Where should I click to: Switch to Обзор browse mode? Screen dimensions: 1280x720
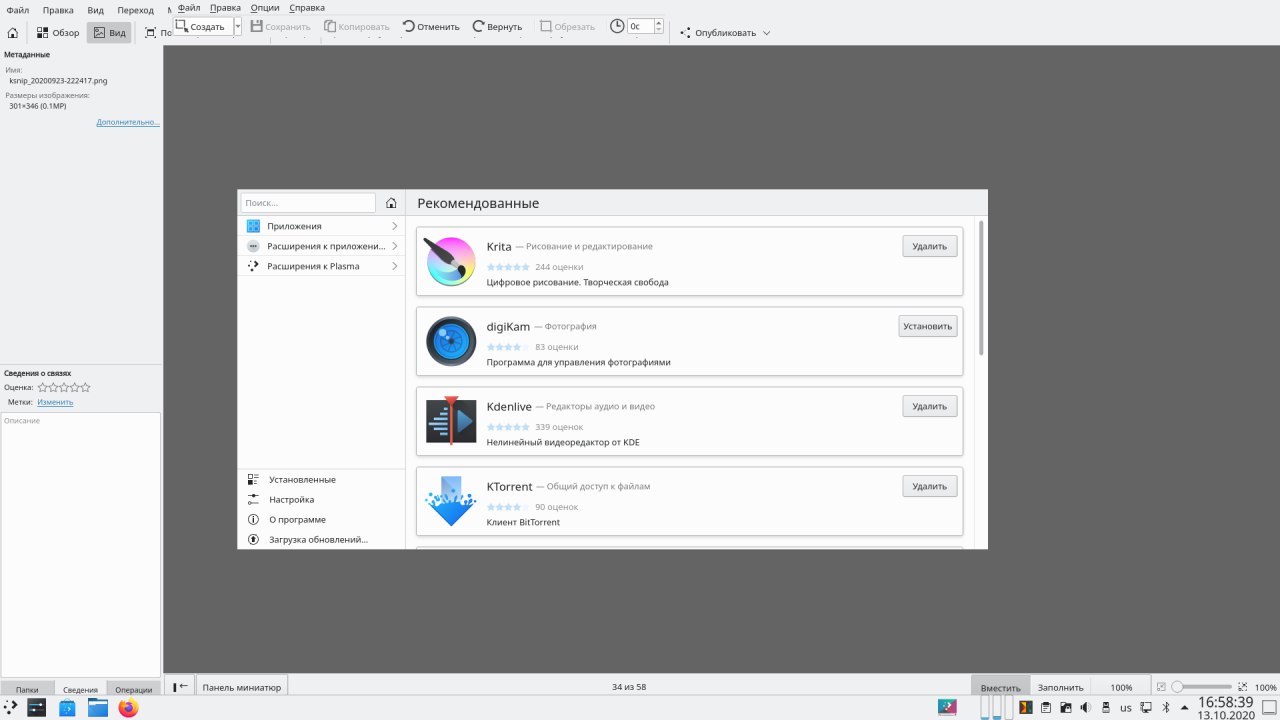(x=58, y=33)
